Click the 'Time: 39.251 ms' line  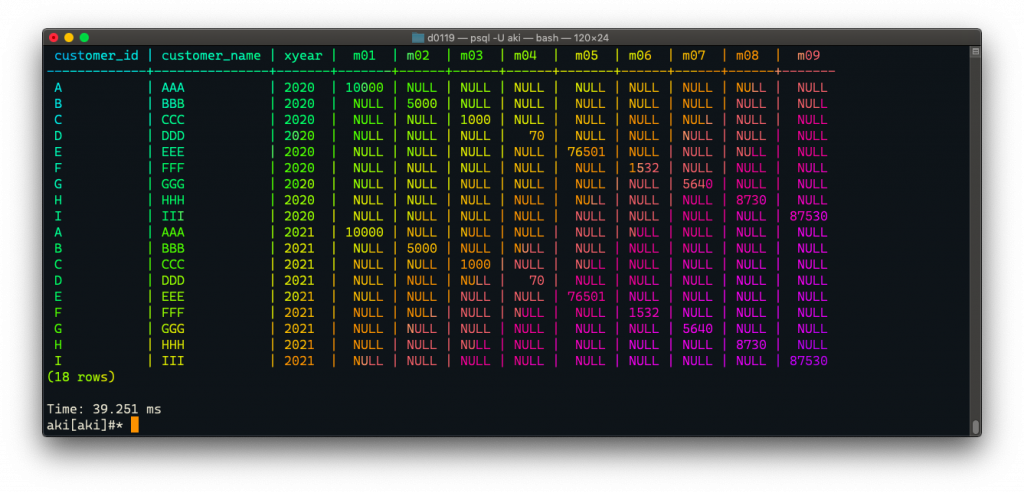point(104,409)
